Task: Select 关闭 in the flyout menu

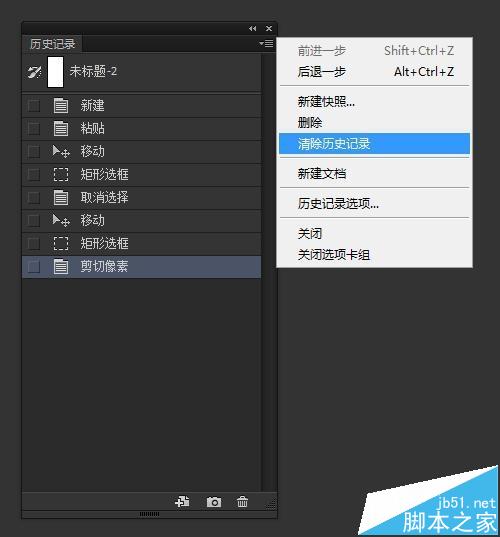Action: coord(375,234)
